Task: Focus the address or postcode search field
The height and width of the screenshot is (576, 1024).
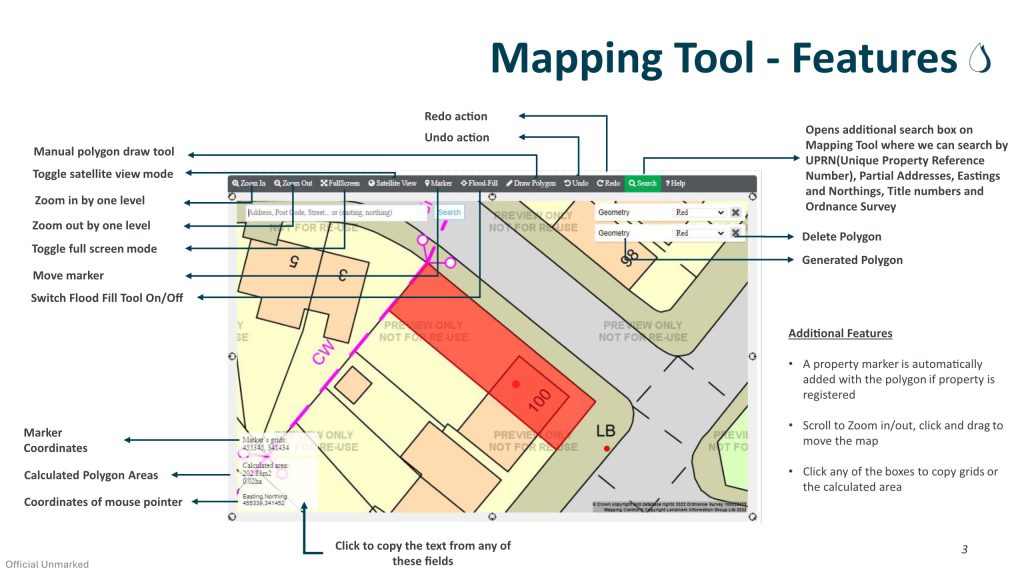Action: 336,212
